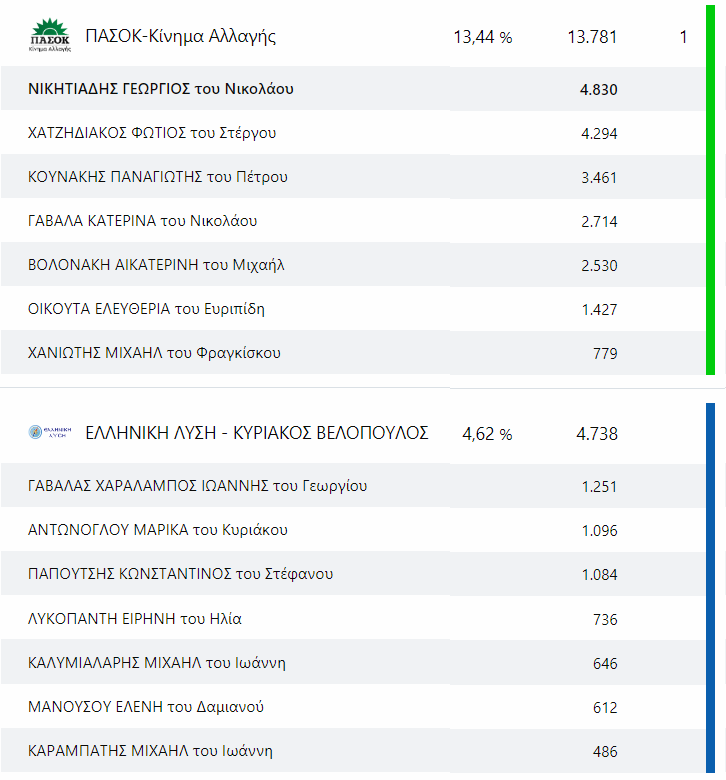This screenshot has height=780, width=726.
Task: Select candidate ΧΑΝΙΩΤΗΣ ΜΙΧΑΗΛ του Φραγκίσκου
Action: (154, 353)
